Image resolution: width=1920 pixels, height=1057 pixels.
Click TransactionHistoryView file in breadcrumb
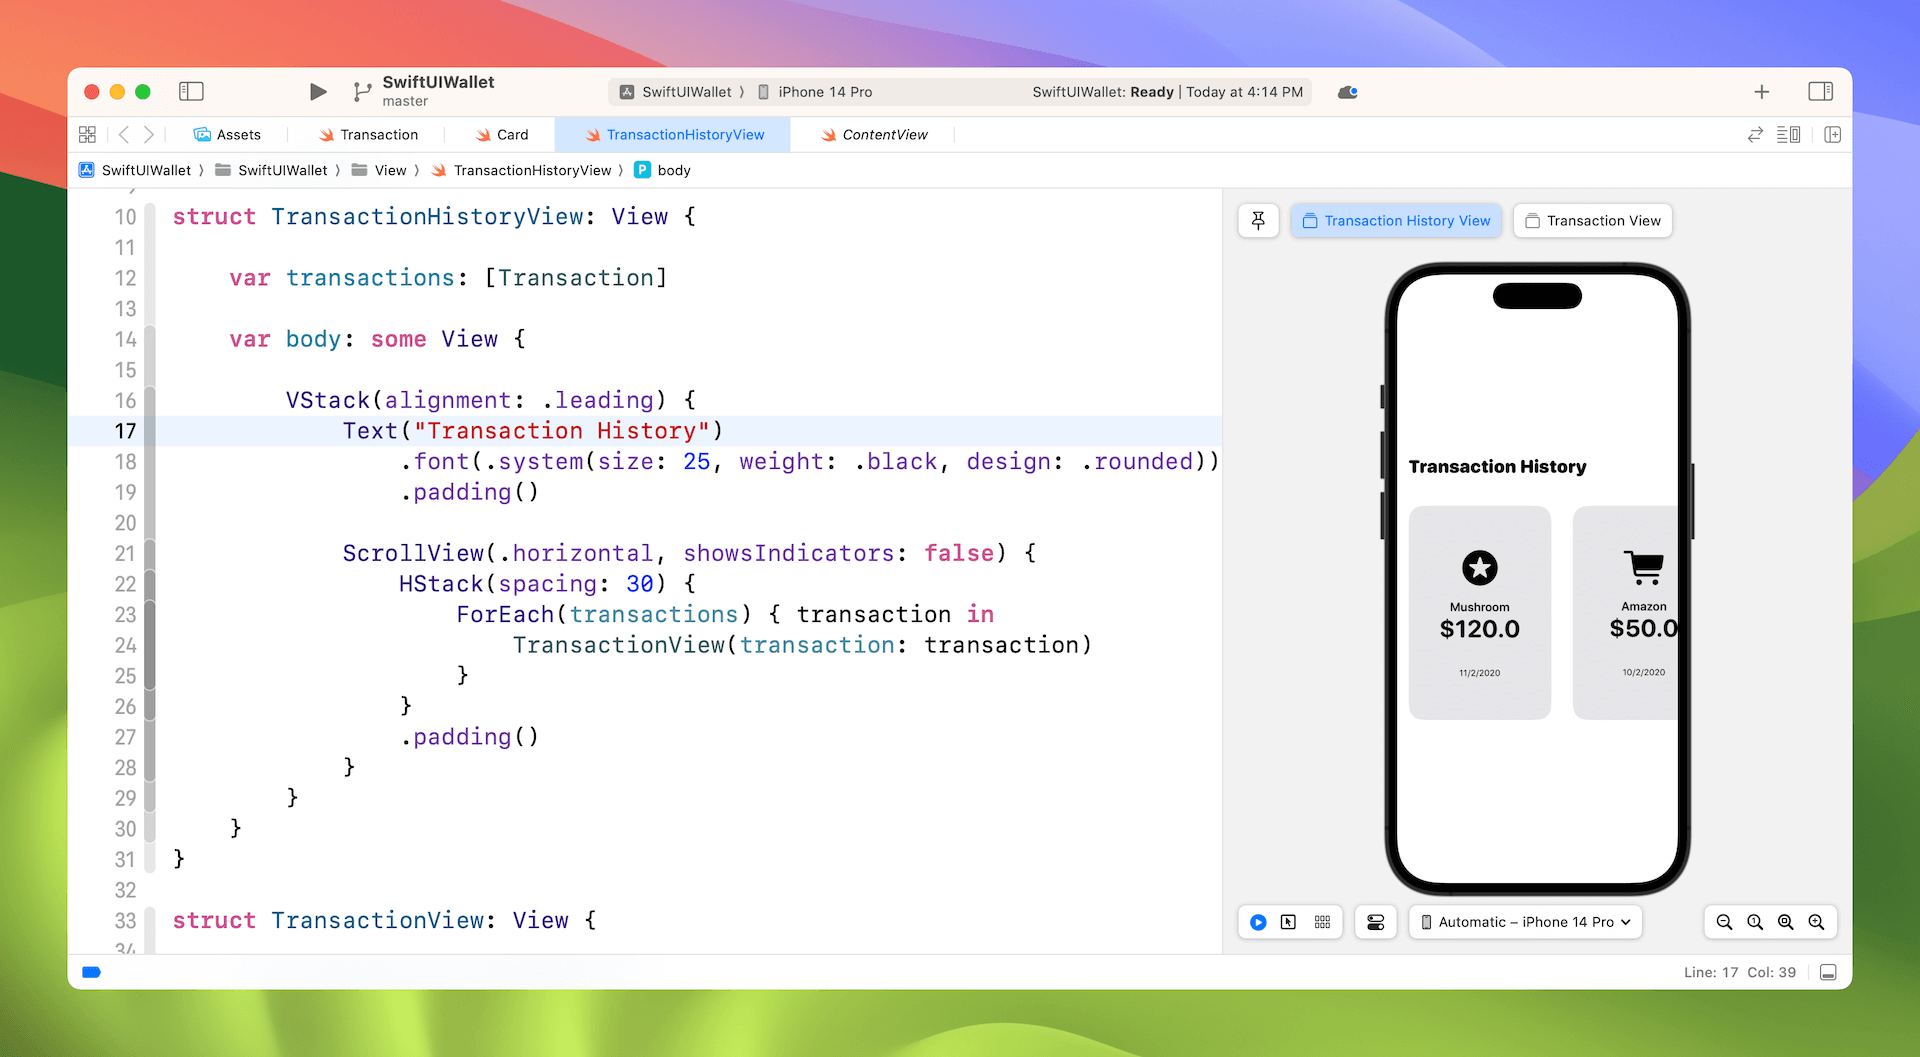521,170
